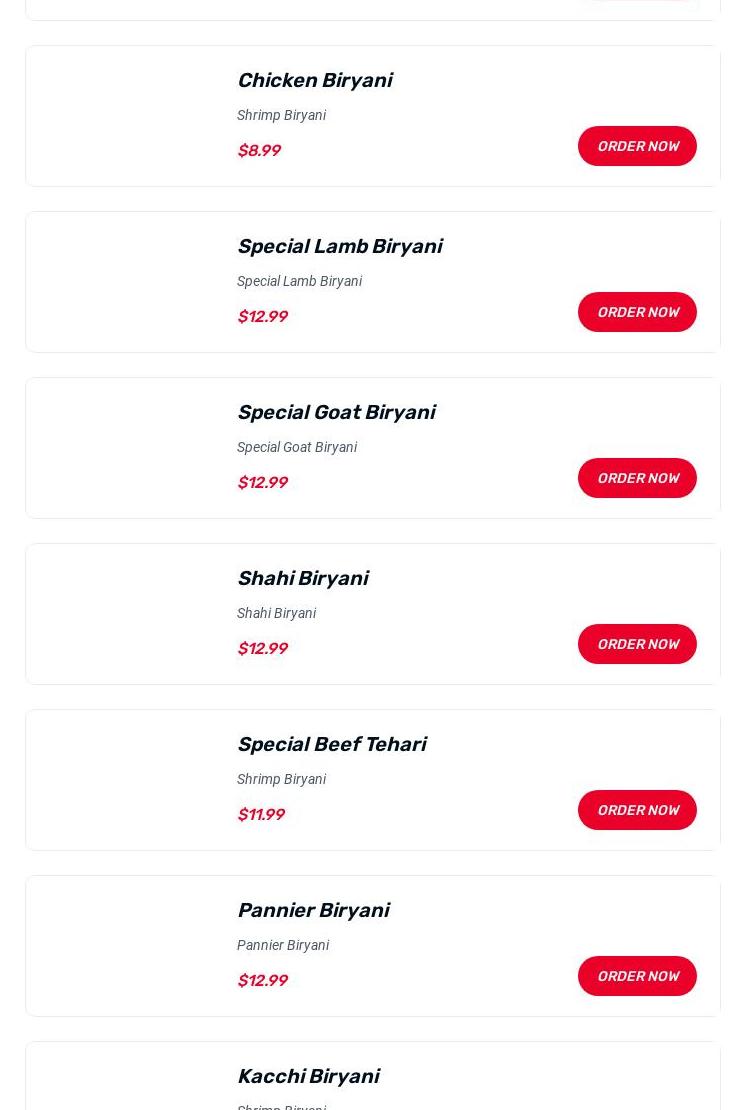Select the Special Lamb Biryani heading
Screen dimensions: 745x1110
[x=339, y=246]
